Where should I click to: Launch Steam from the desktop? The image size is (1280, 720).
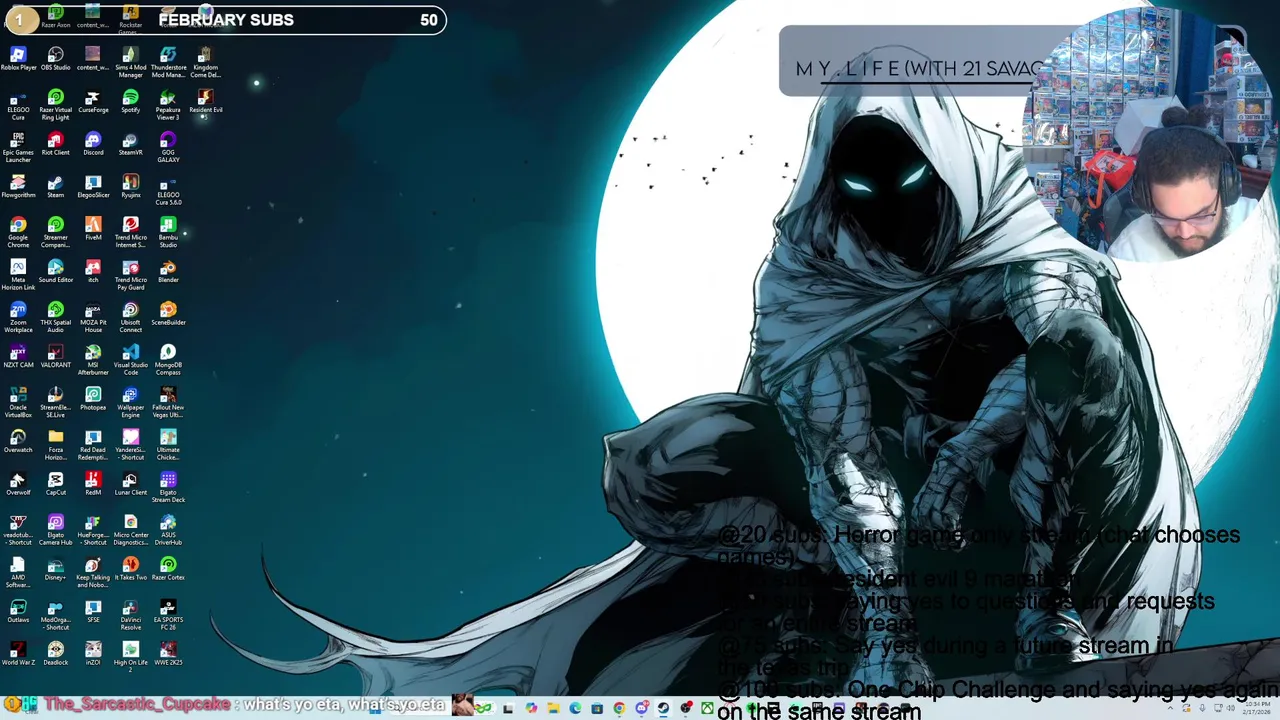(55, 187)
